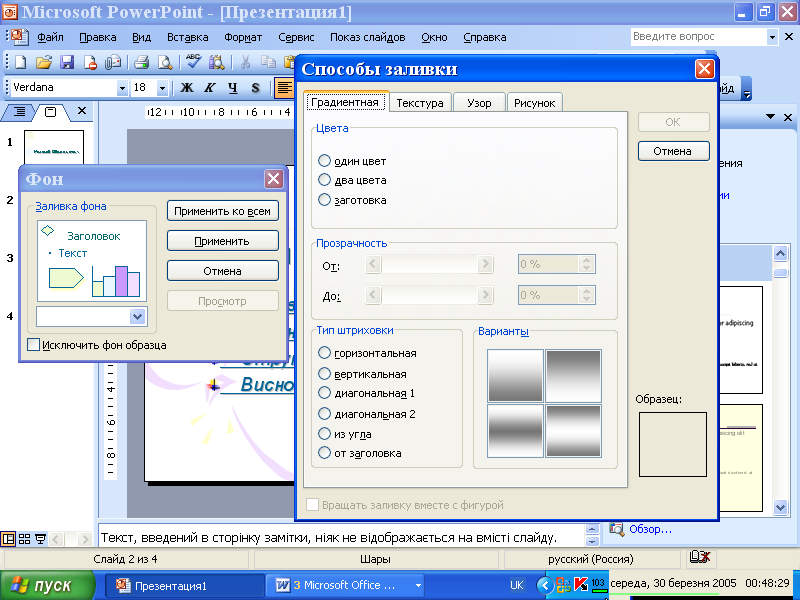Screen dimensions: 800x600
Task: Toggle Underline (Ч) formatting
Action: click(x=233, y=88)
